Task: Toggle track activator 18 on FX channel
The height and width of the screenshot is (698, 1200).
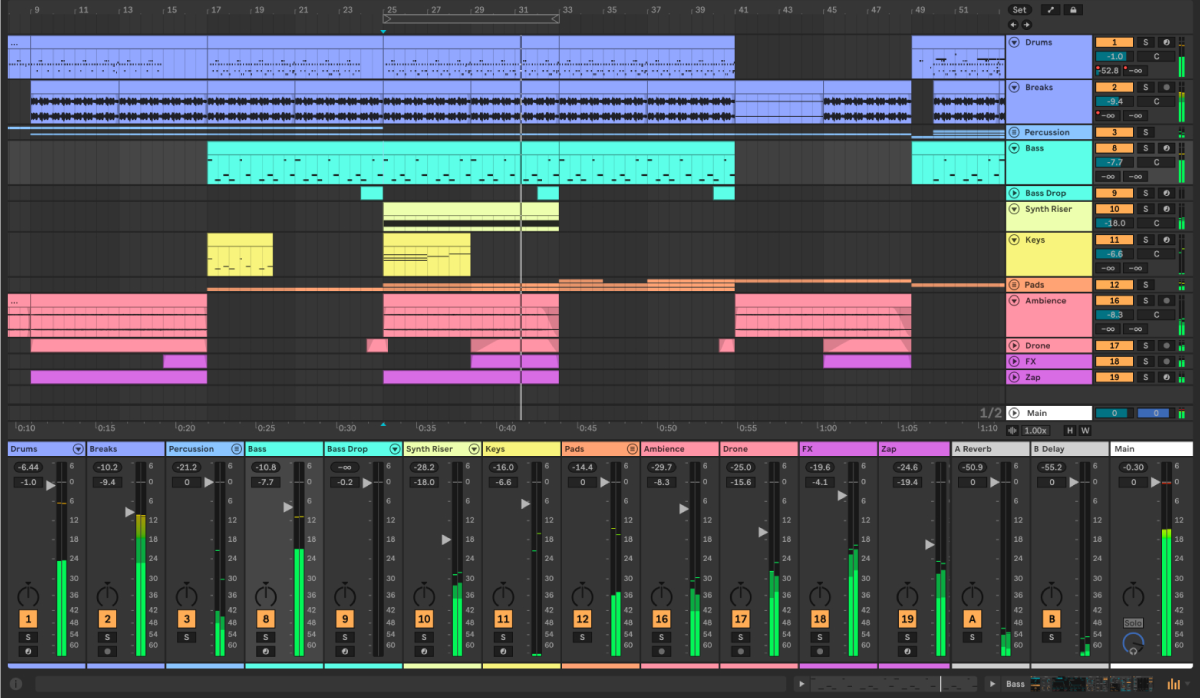Action: click(820, 619)
